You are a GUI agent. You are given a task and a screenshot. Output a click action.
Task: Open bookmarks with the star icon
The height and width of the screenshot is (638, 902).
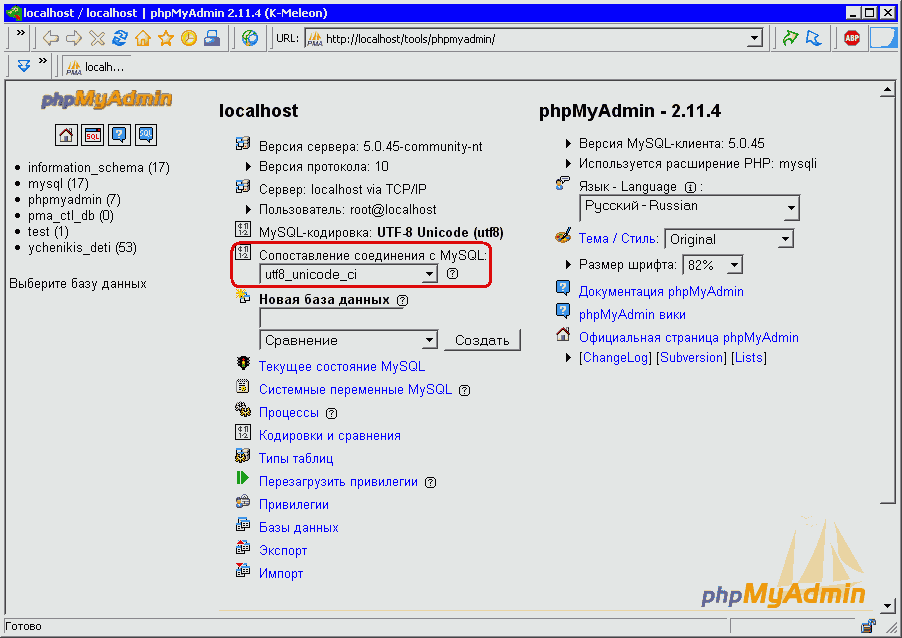coord(166,39)
